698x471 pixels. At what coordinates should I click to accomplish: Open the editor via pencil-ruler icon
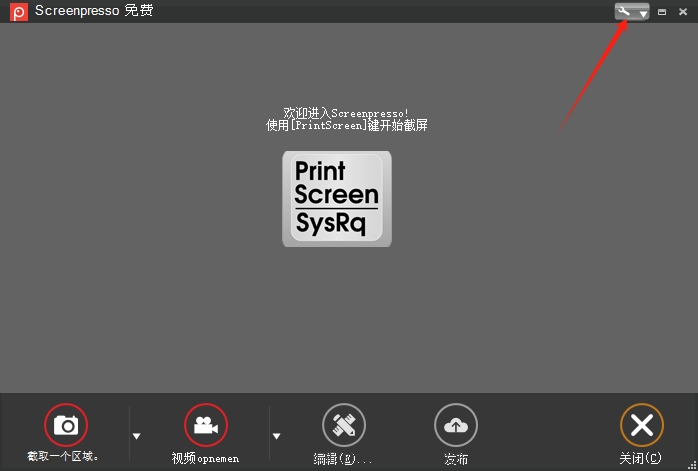point(343,426)
